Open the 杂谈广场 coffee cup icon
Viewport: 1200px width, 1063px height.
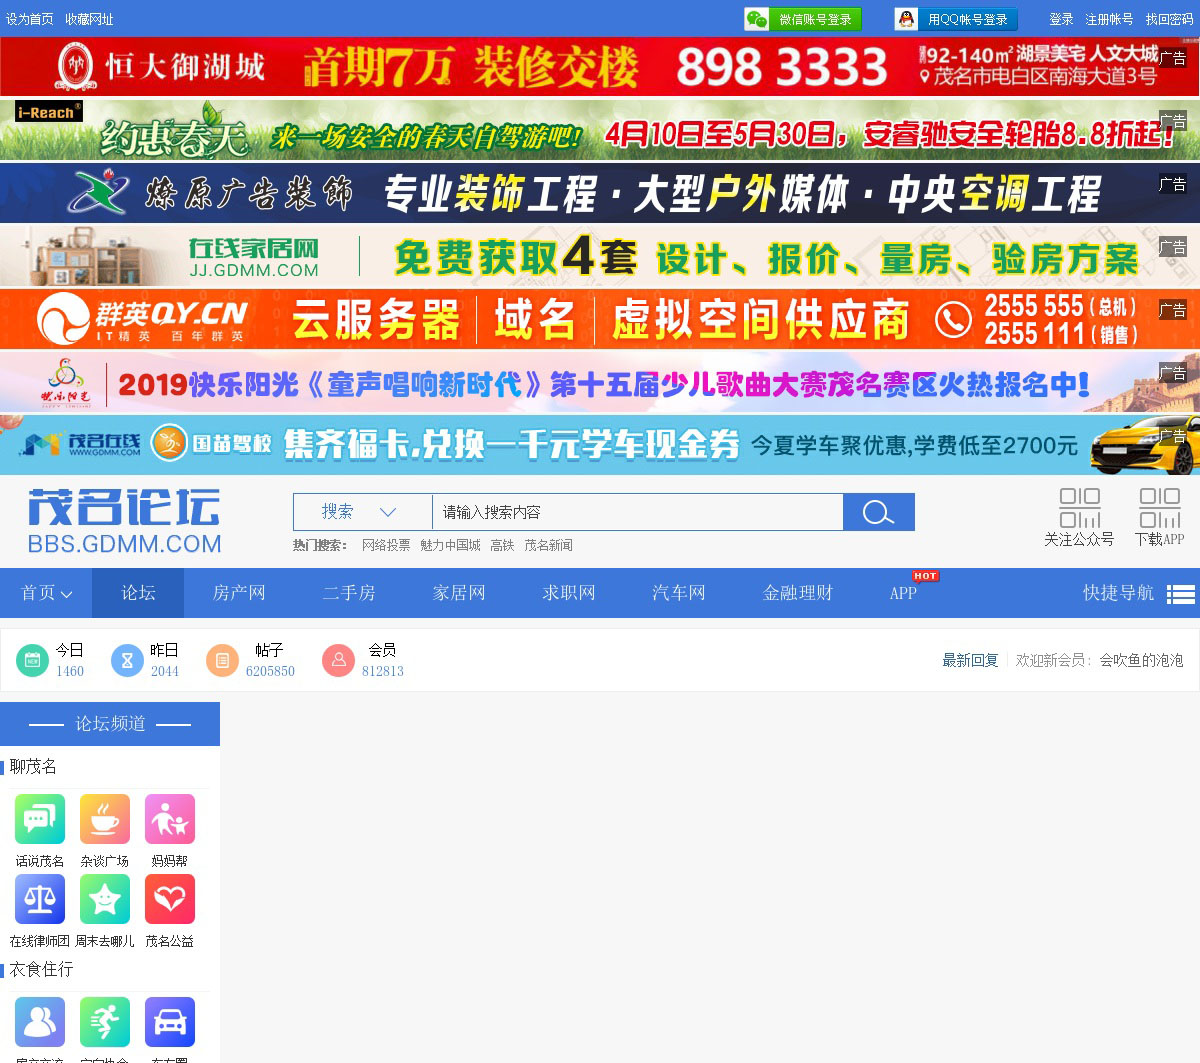105,819
